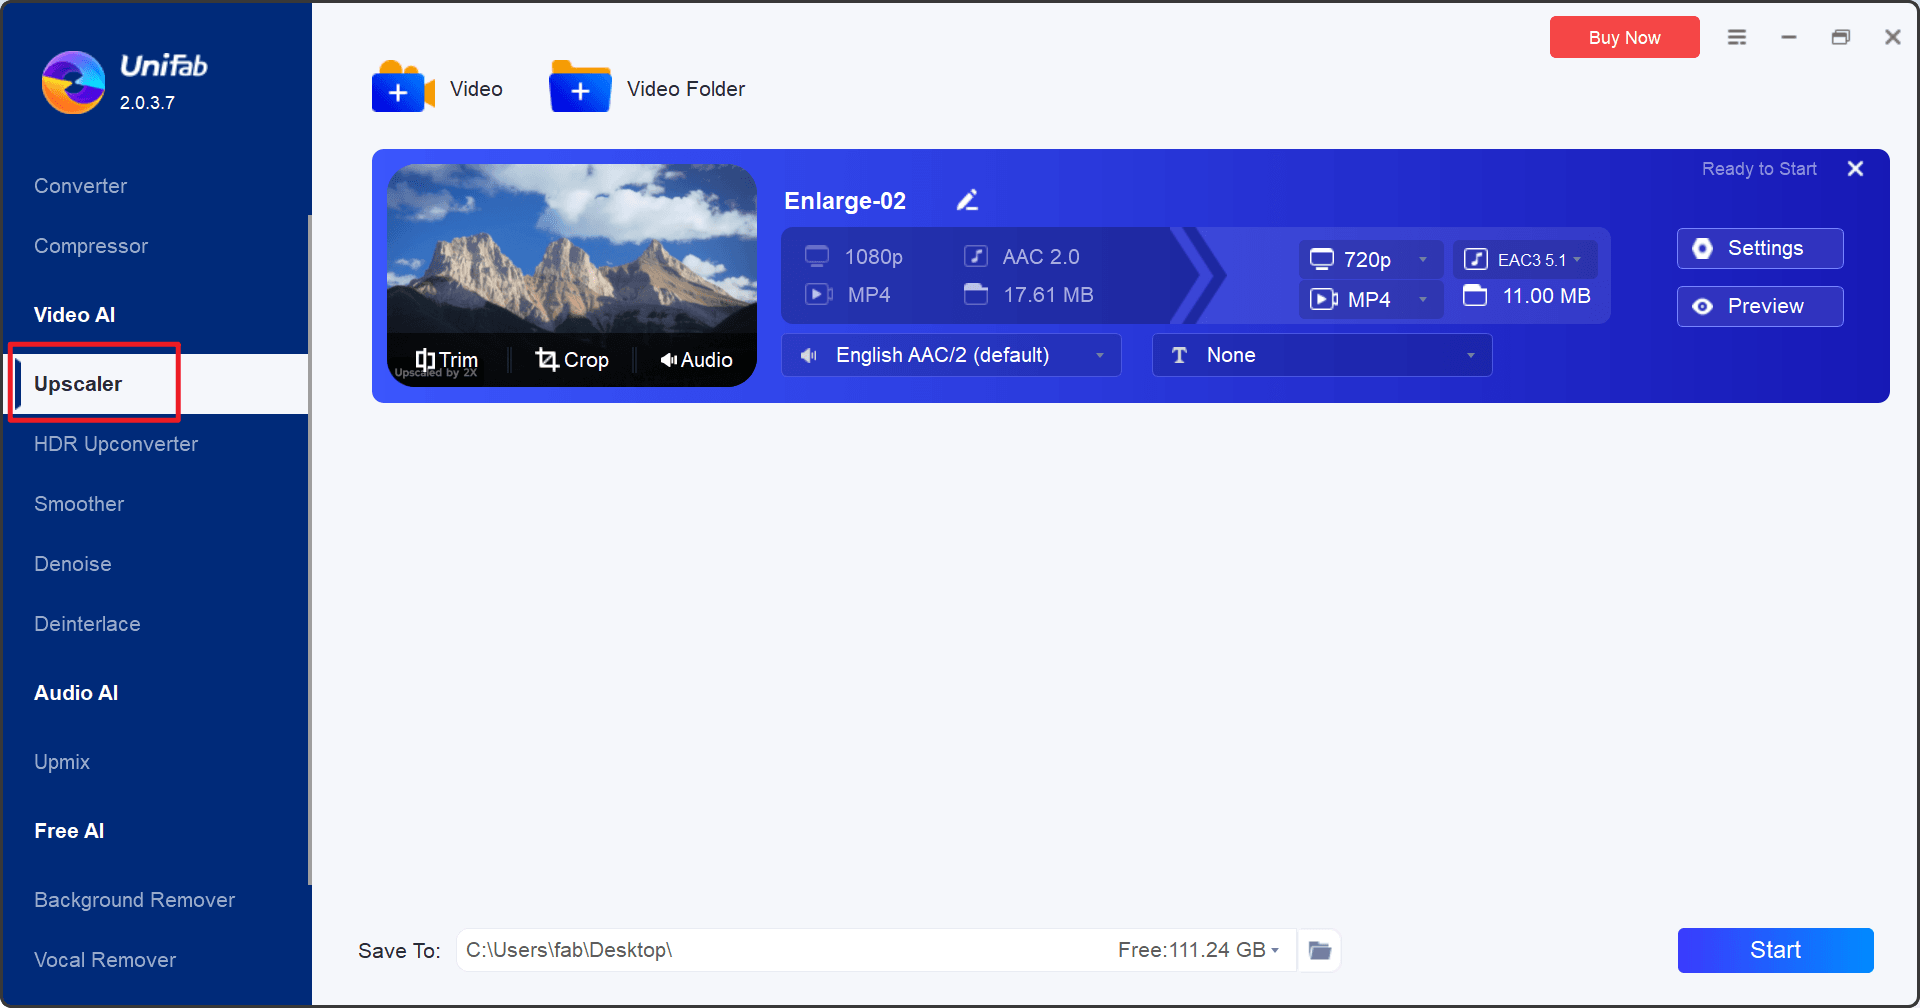Screen dimensions: 1920x1008
Task: Click the 17.61 MB source size
Action: click(1048, 295)
